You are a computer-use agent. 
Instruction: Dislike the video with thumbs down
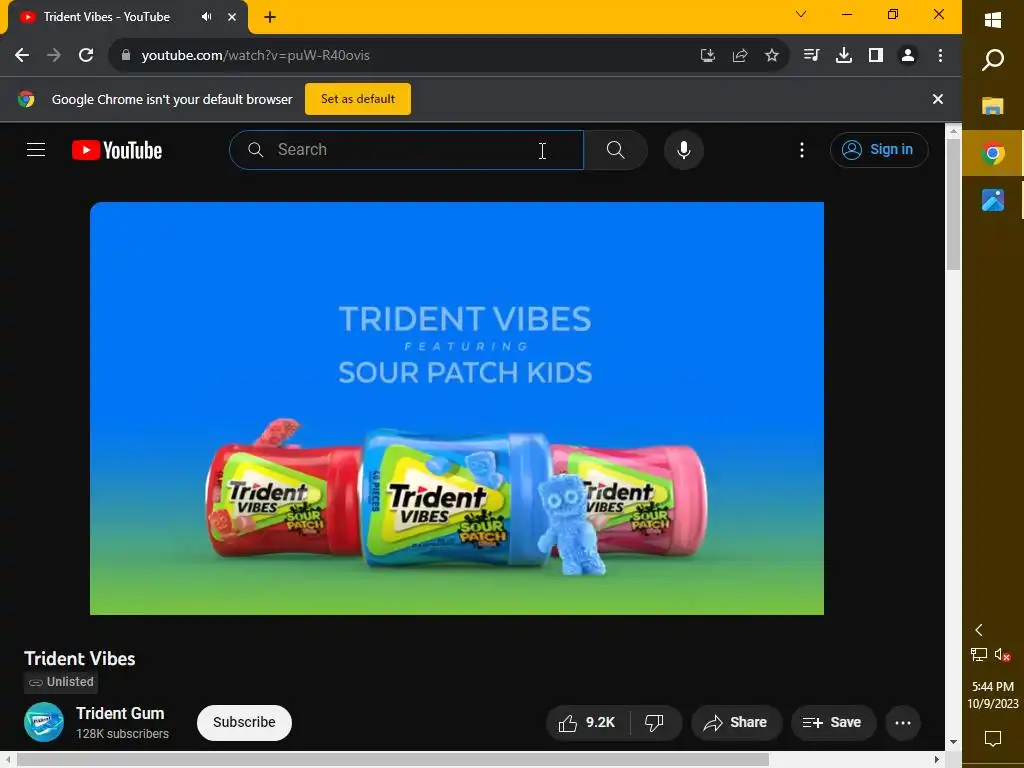(x=654, y=722)
